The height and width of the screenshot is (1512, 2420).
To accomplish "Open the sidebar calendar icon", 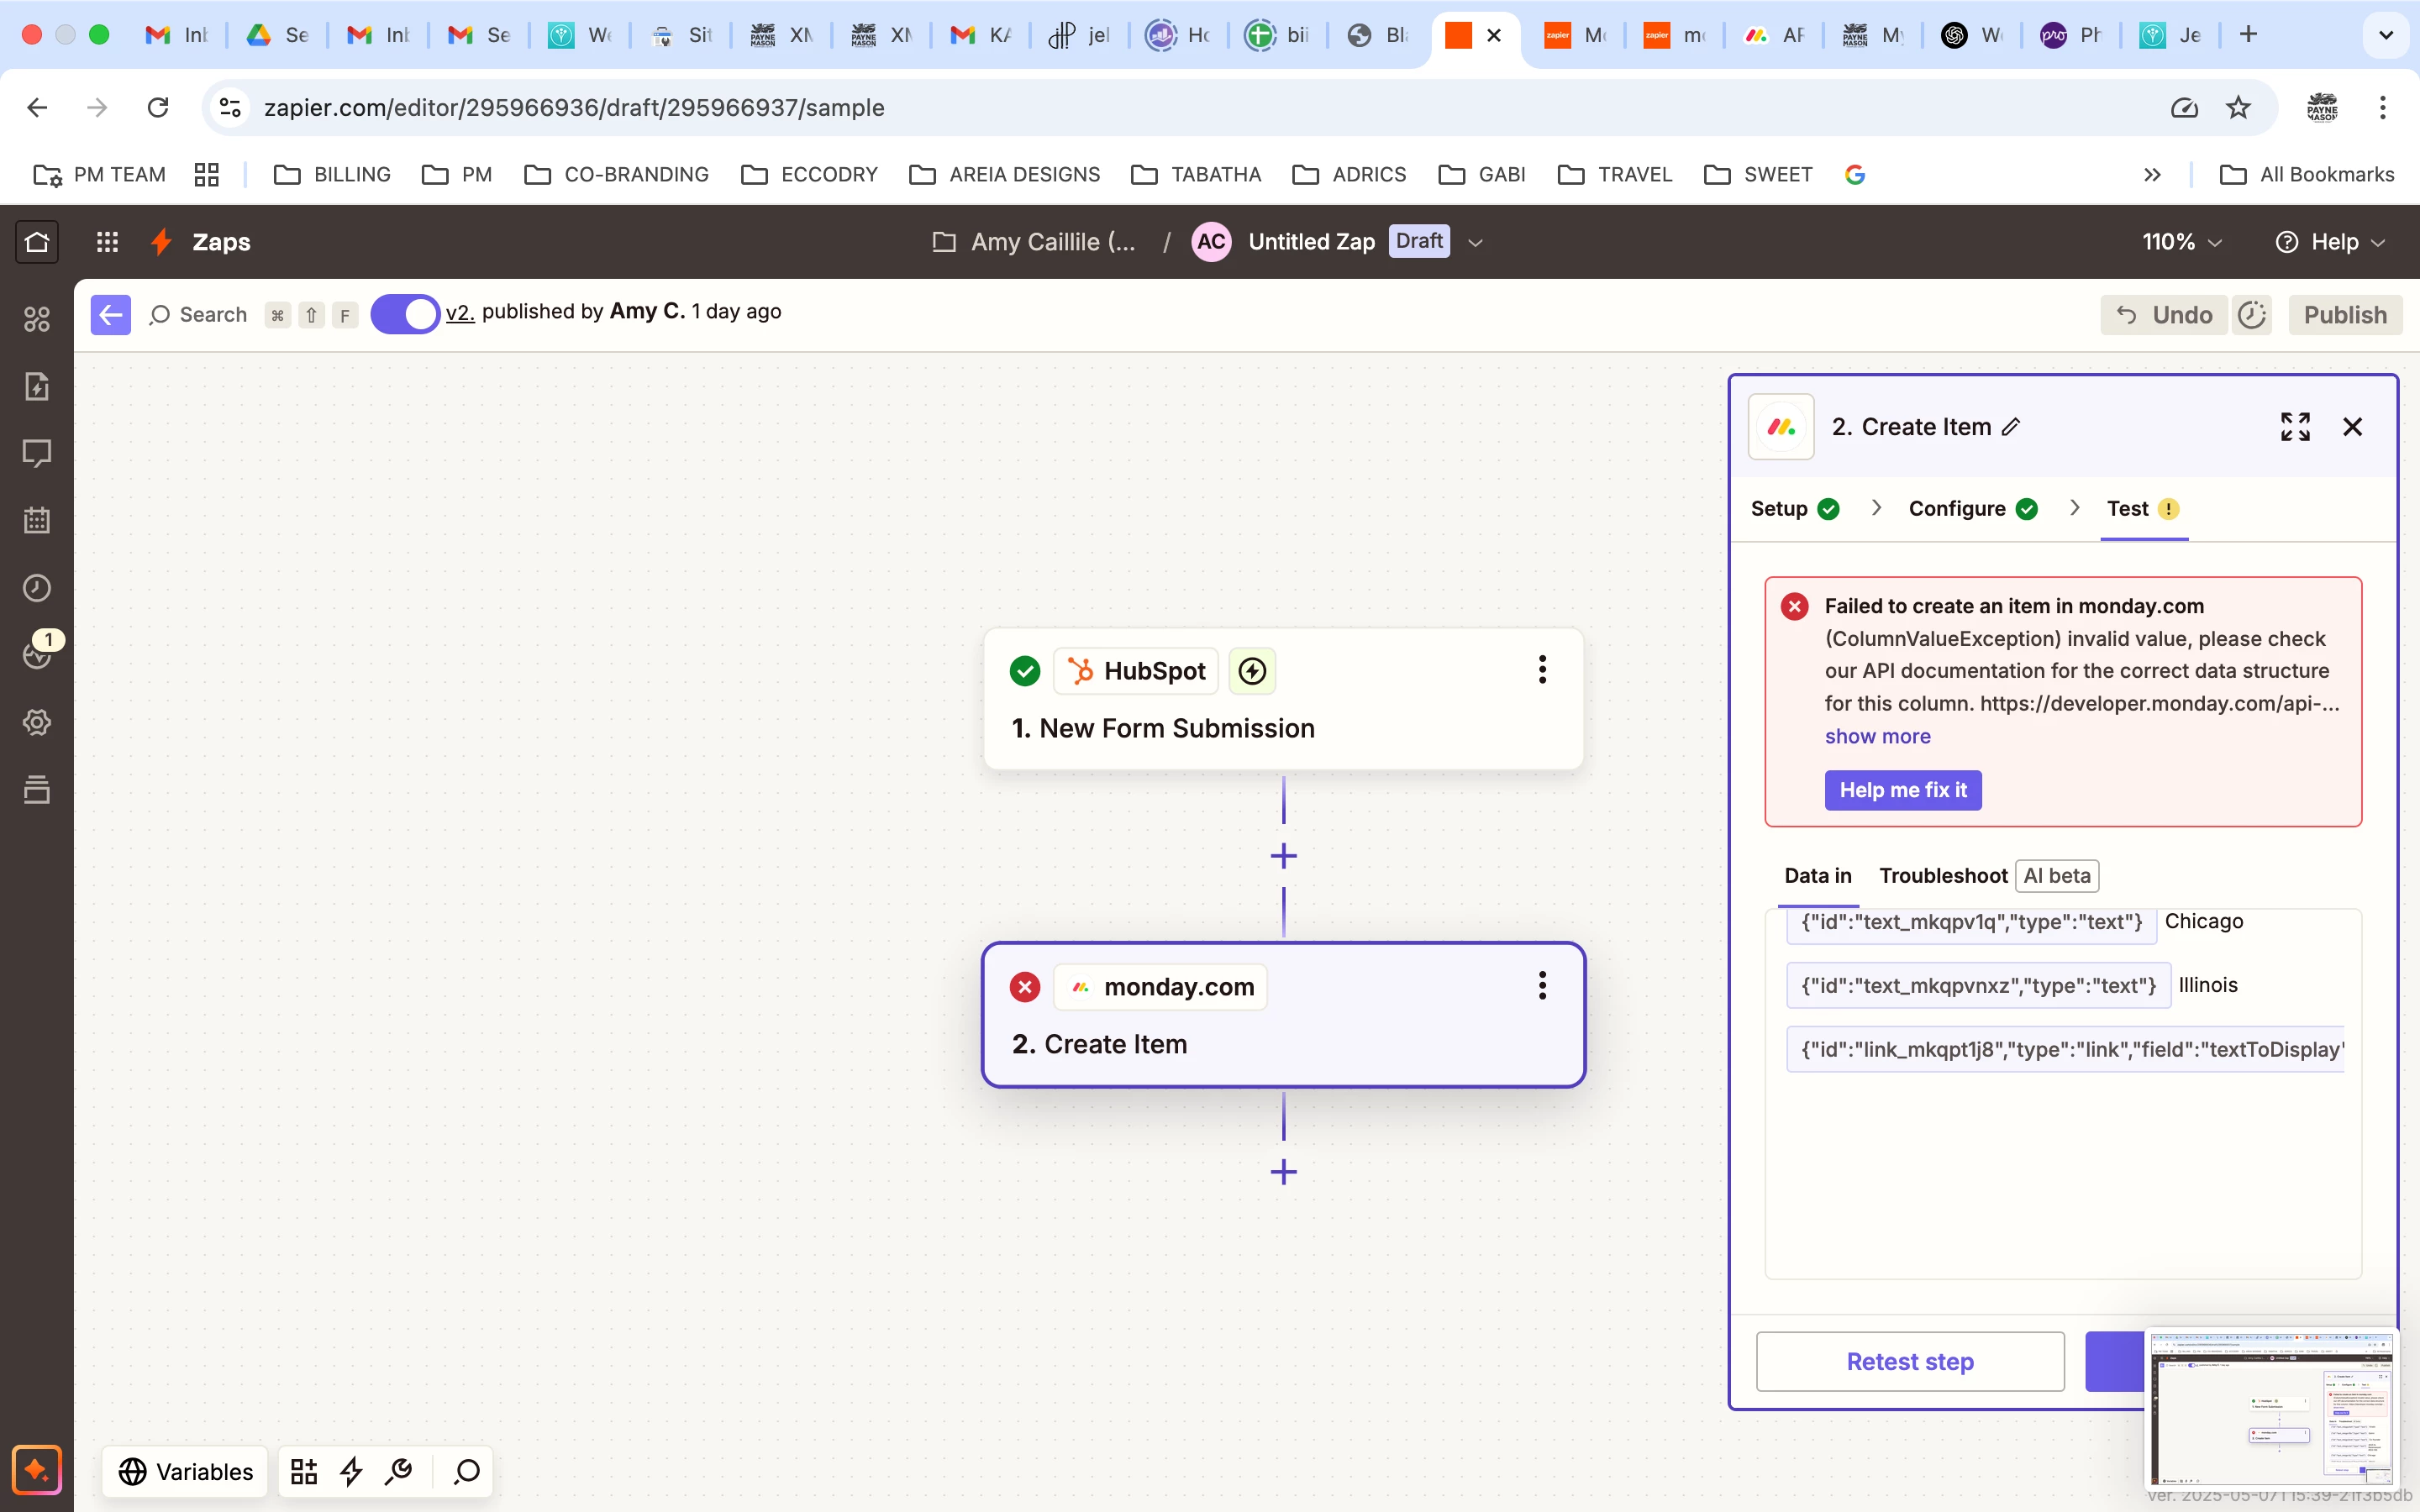I will 37,520.
